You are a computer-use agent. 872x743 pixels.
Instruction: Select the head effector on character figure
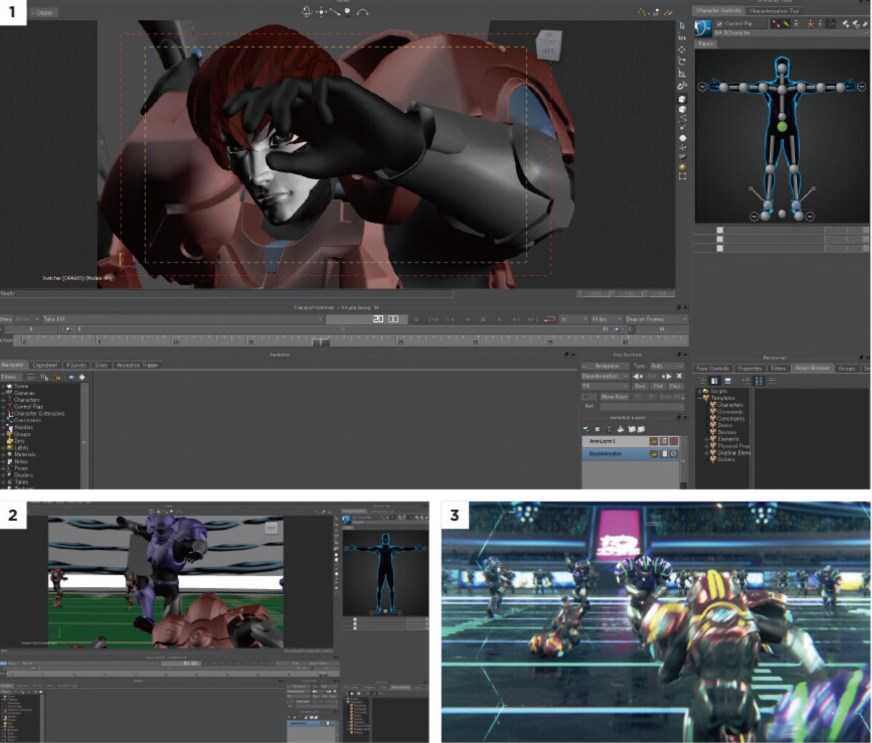782,68
